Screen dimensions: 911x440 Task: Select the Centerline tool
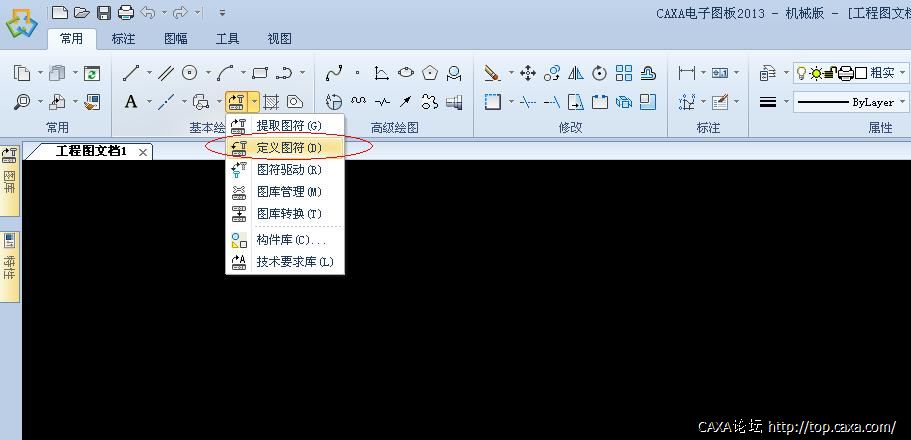click(166, 102)
